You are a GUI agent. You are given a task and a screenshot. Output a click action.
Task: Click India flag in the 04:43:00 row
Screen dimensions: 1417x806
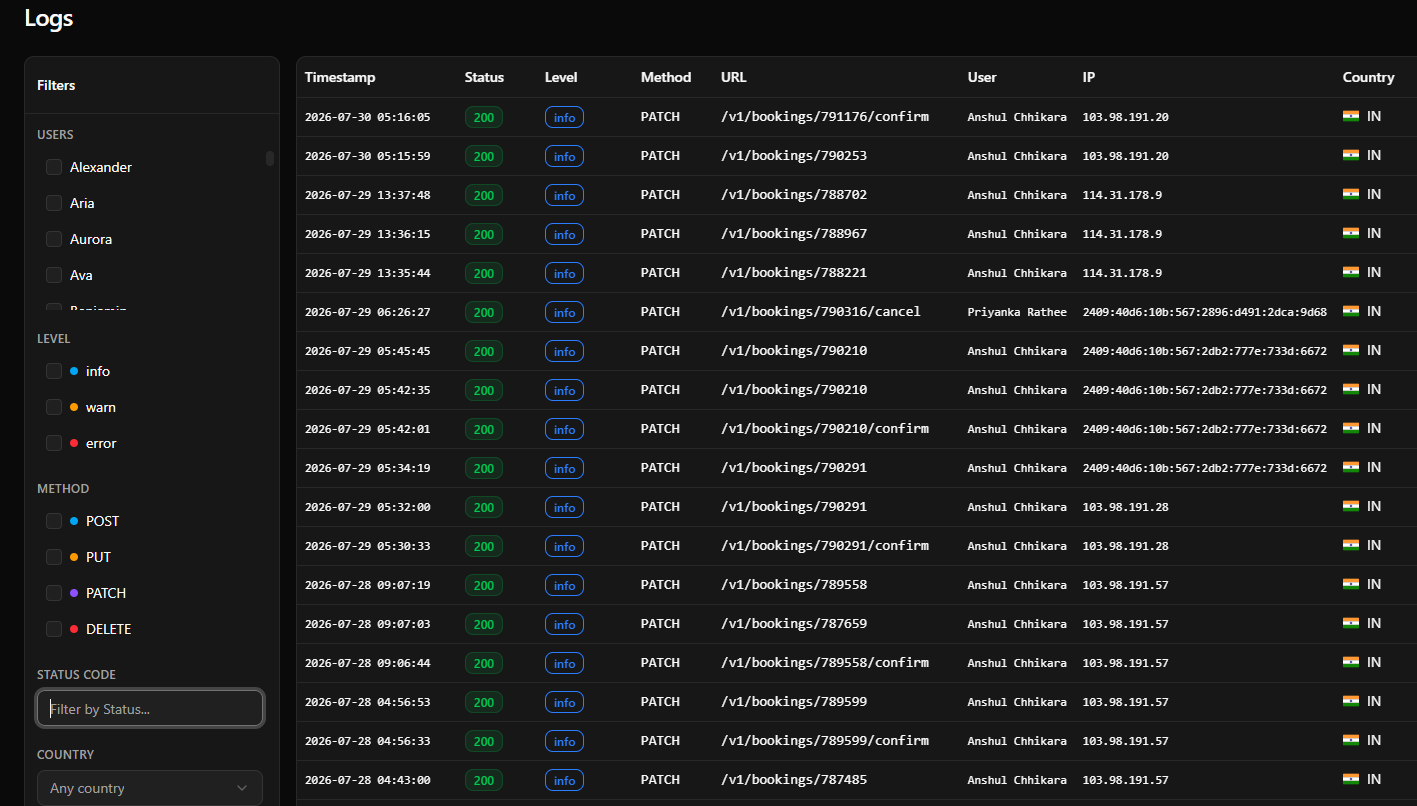pos(1351,779)
